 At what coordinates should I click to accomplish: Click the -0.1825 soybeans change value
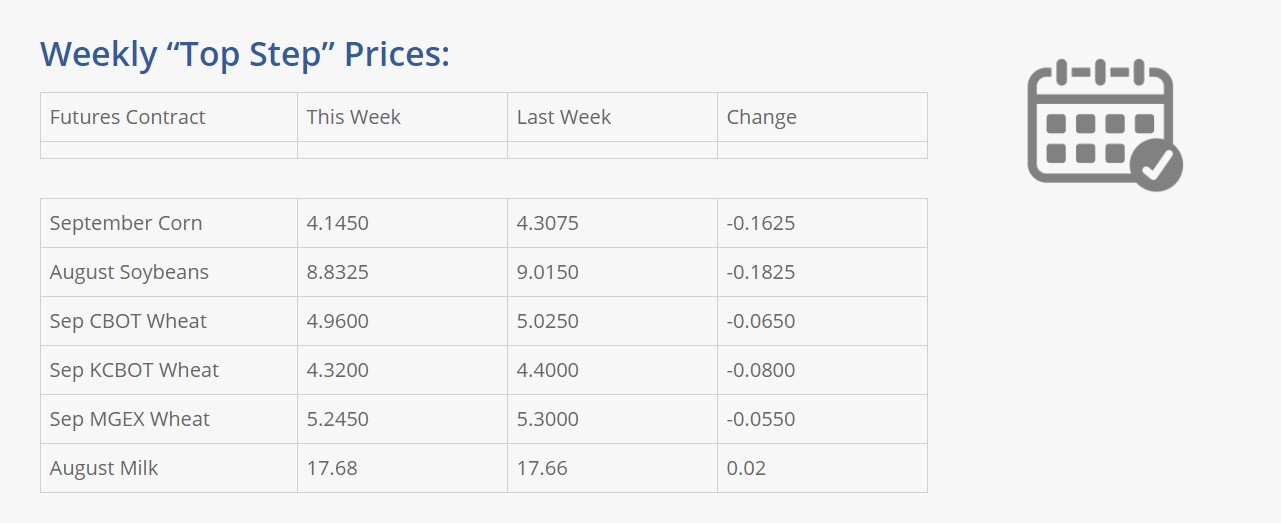[x=761, y=272]
